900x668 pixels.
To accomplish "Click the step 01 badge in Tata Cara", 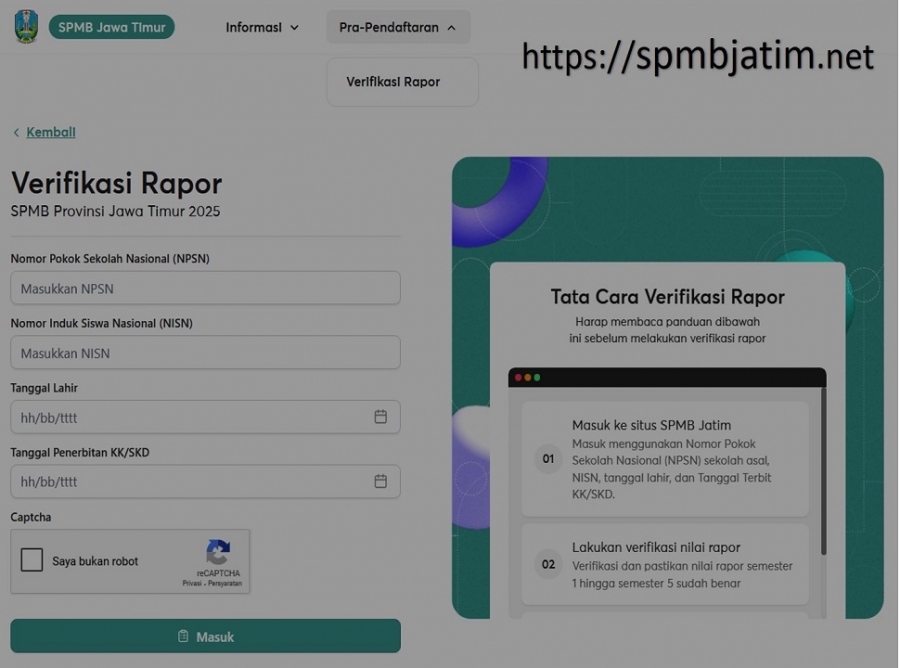I will [547, 458].
